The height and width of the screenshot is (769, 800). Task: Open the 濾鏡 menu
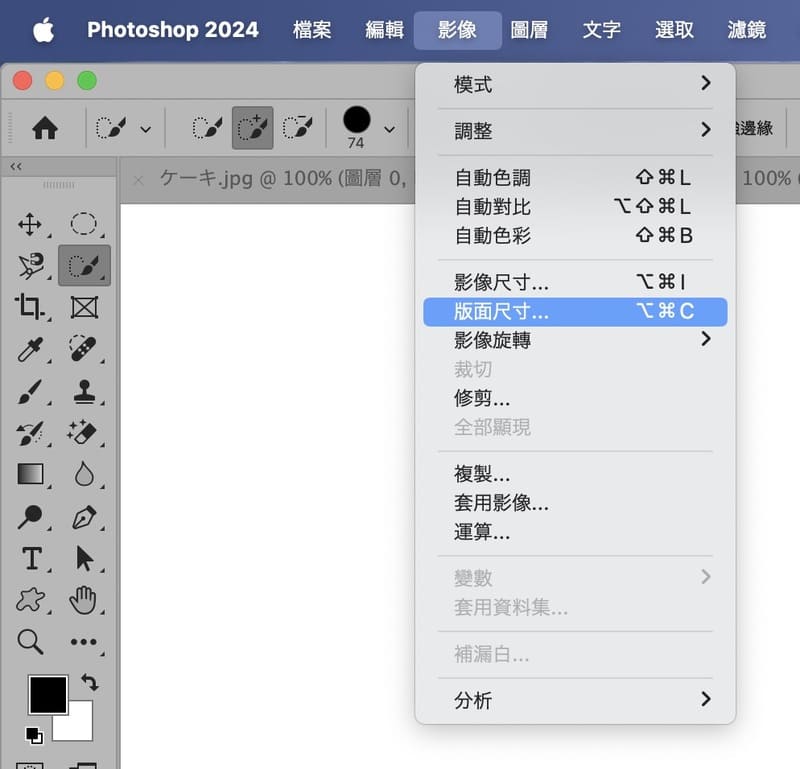(747, 30)
